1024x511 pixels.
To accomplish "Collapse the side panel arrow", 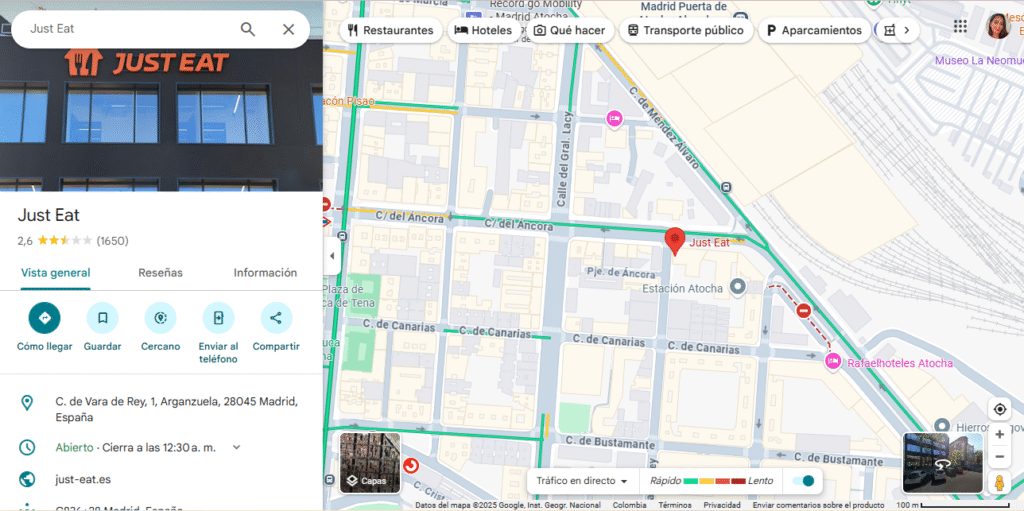I will coord(332,256).
